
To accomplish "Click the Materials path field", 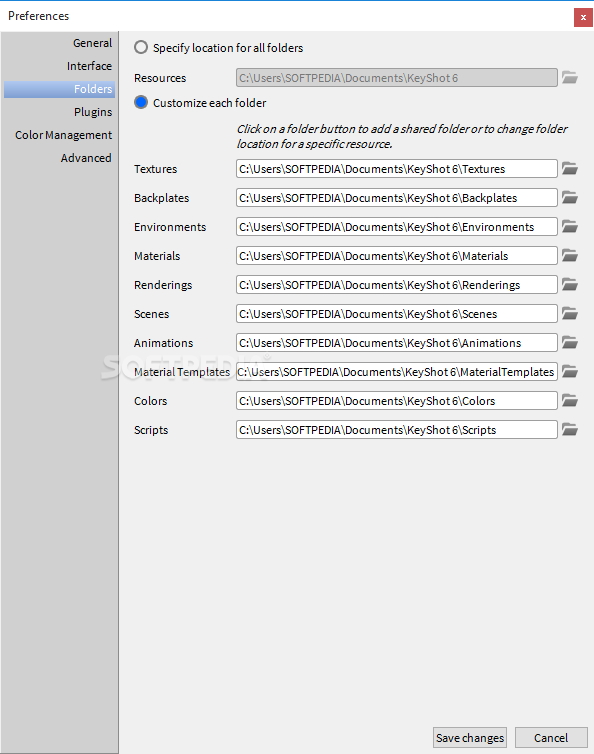I will click(397, 256).
